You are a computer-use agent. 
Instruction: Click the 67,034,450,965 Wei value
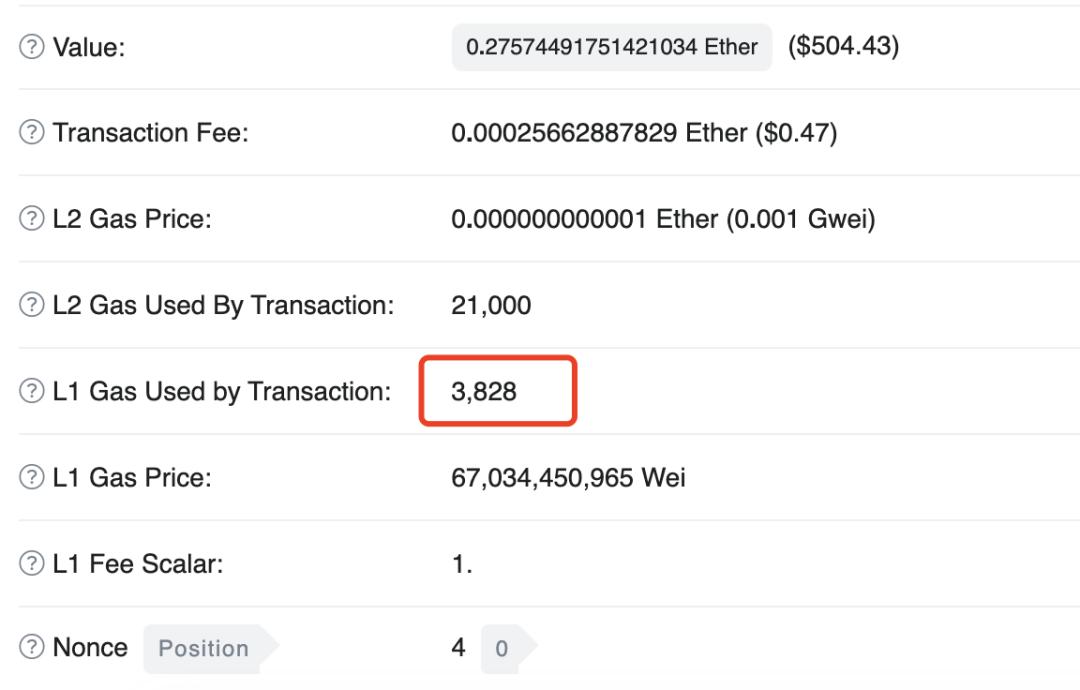click(568, 478)
